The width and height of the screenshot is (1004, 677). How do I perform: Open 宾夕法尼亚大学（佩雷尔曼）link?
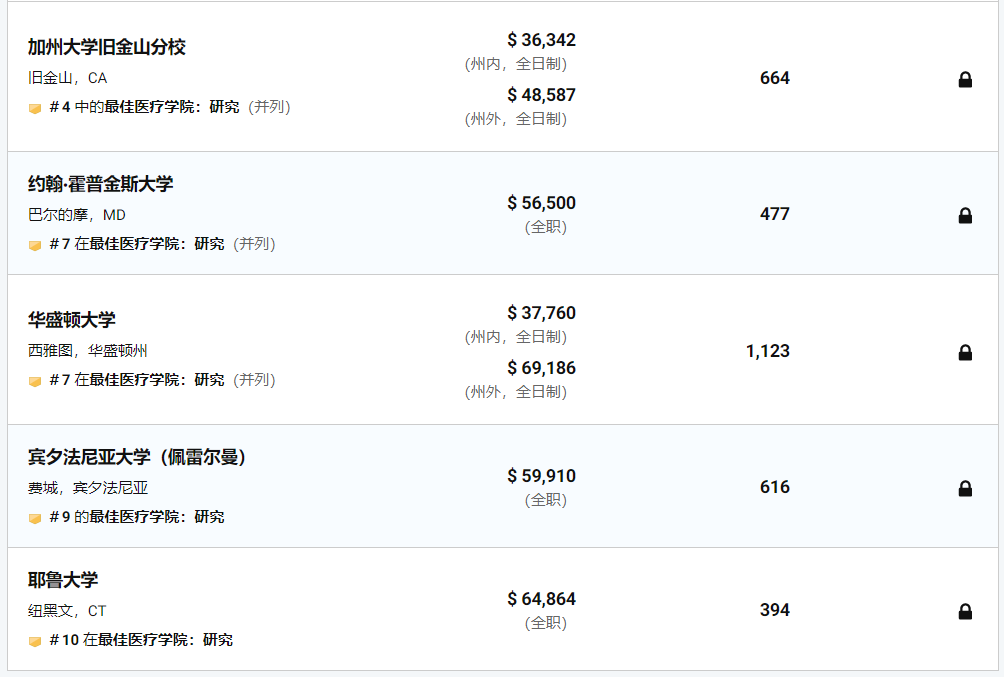[x=136, y=457]
